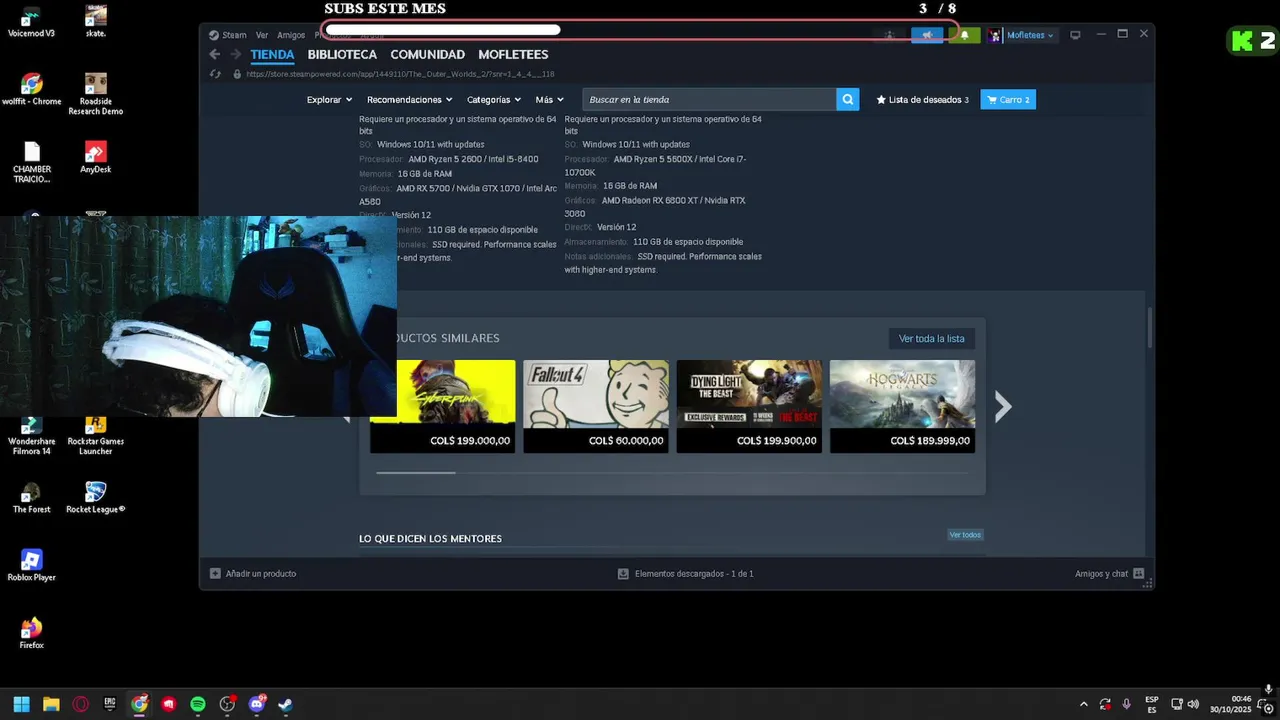Open volume control in system tray
1280x720 pixels.
click(x=1193, y=704)
